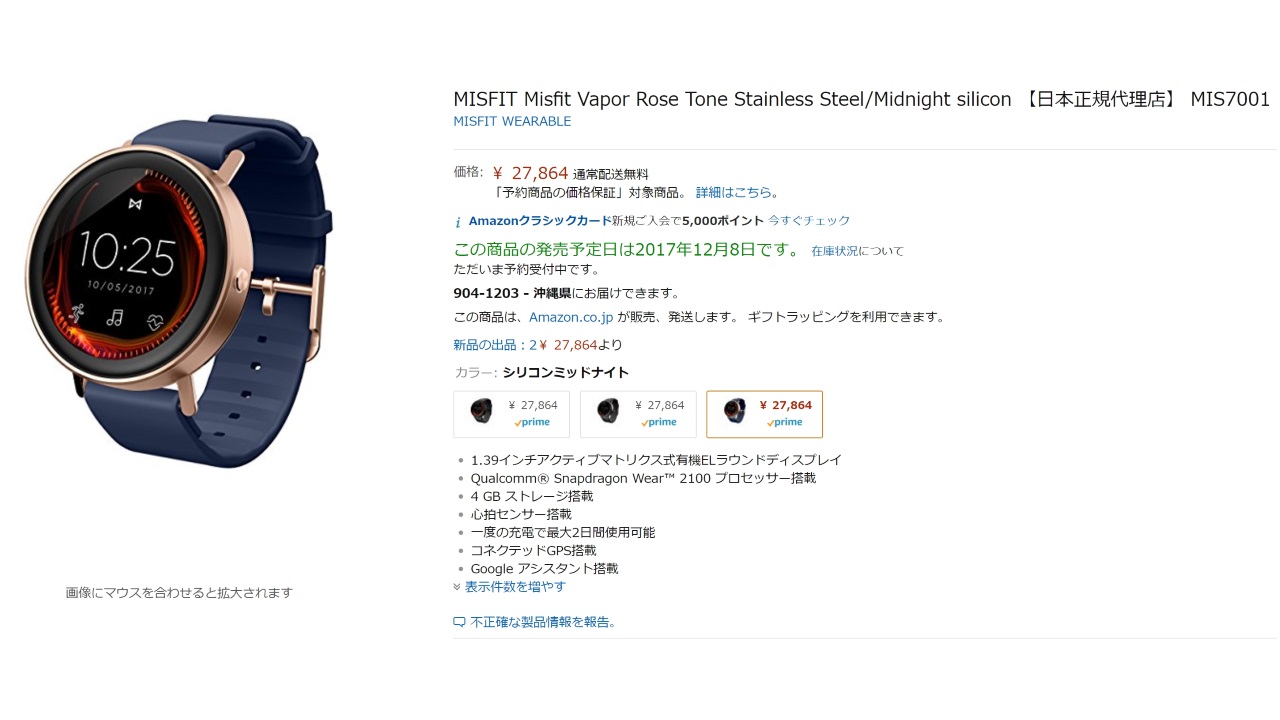Select the second color variant watch swatch

(638, 414)
